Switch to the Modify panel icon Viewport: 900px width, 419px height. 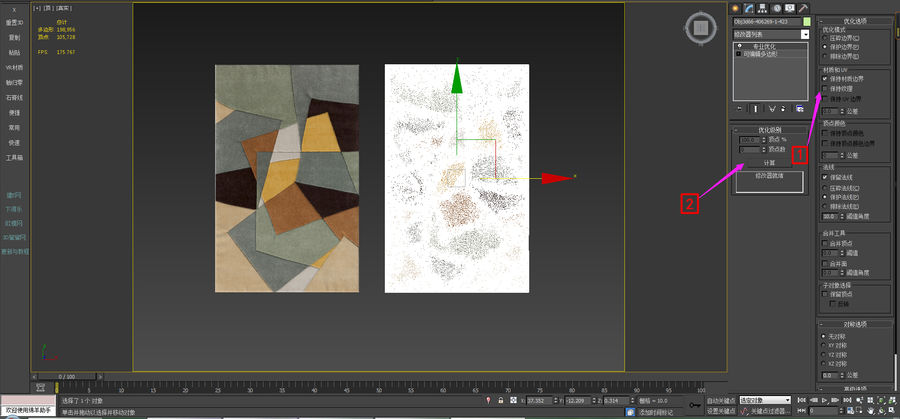748,8
